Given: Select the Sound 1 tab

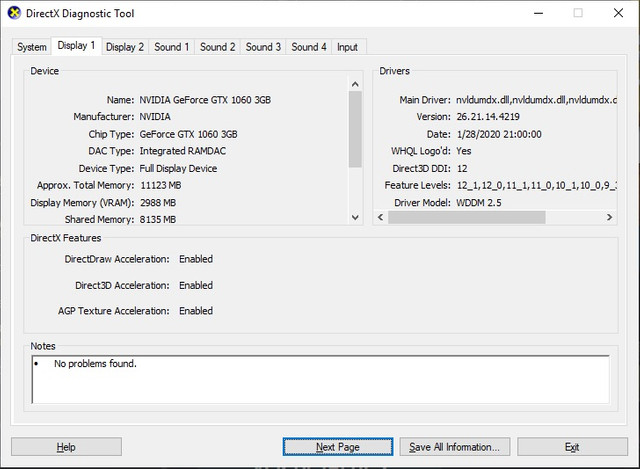Looking at the screenshot, I should [172, 47].
